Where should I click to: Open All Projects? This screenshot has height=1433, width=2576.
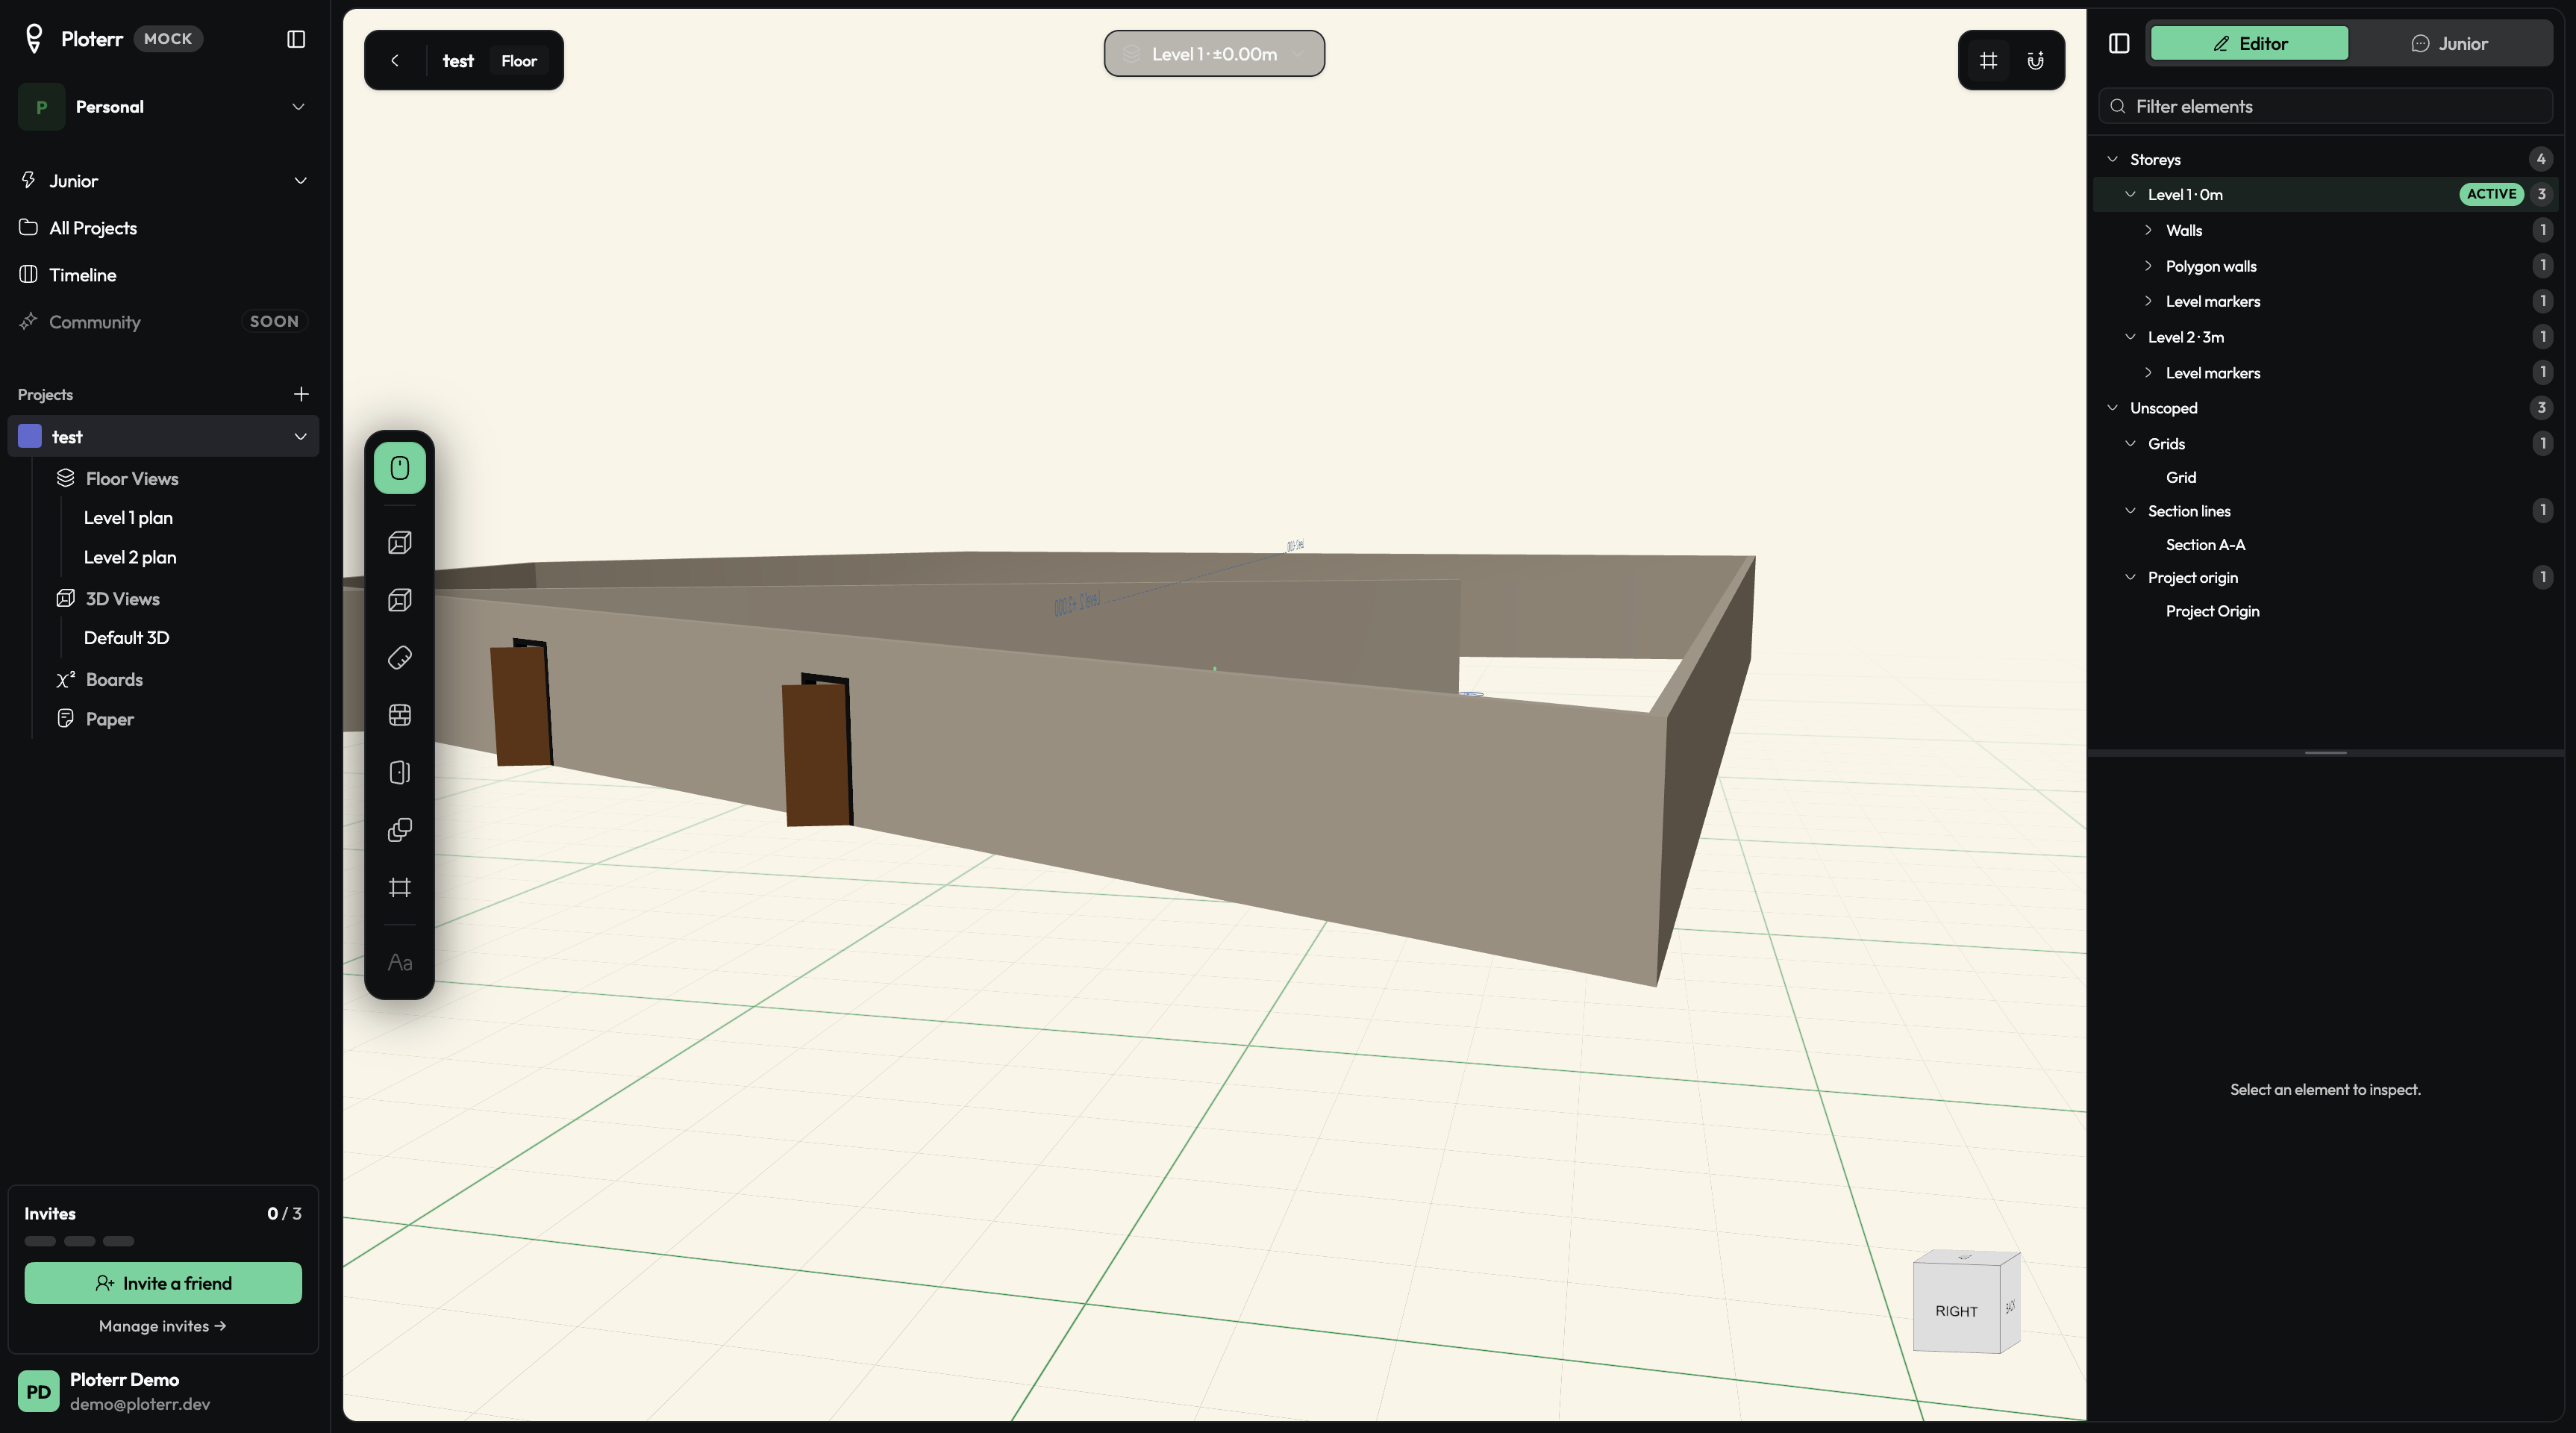pyautogui.click(x=93, y=228)
